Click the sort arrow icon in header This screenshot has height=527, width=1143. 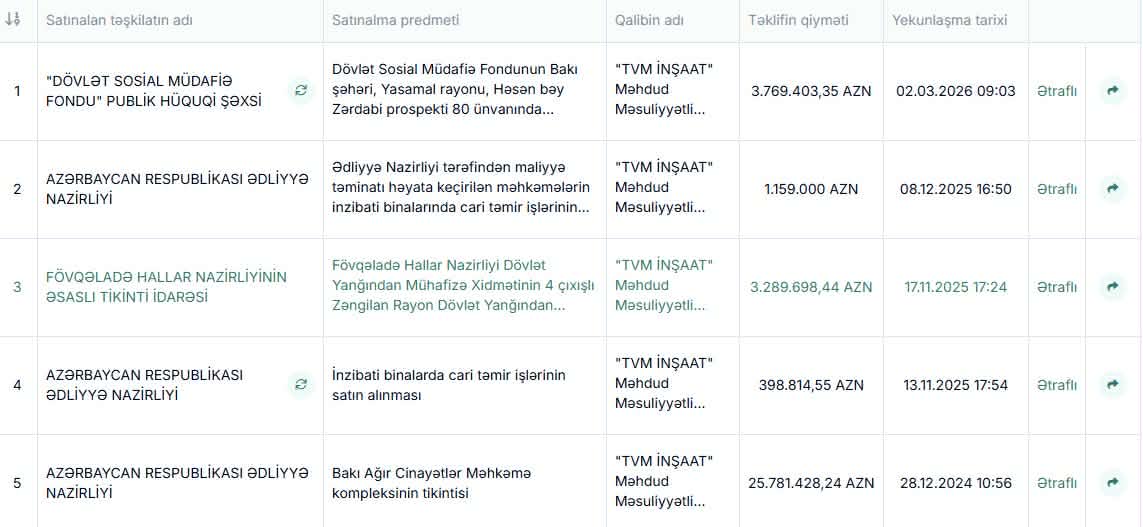click(13, 20)
